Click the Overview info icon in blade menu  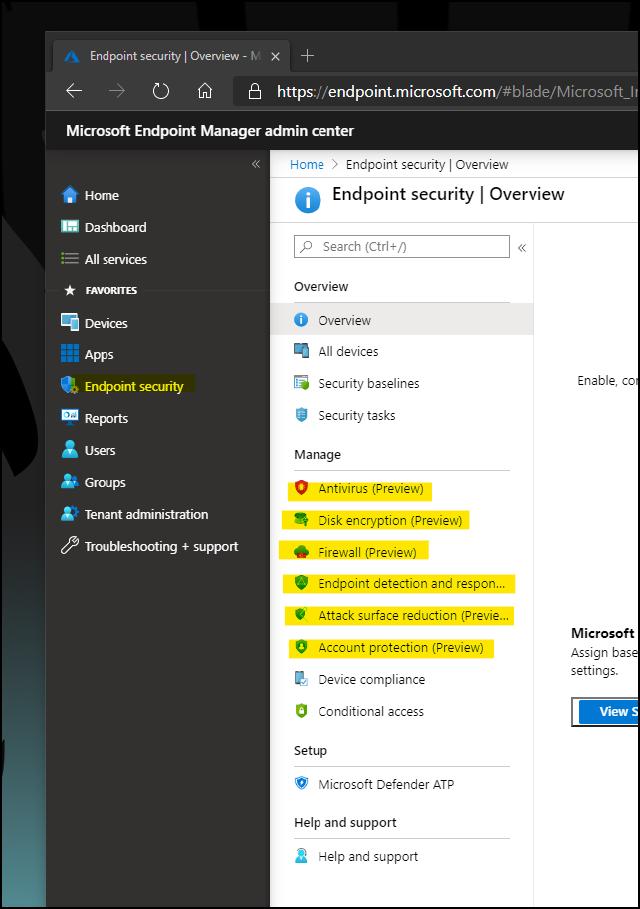tap(301, 319)
